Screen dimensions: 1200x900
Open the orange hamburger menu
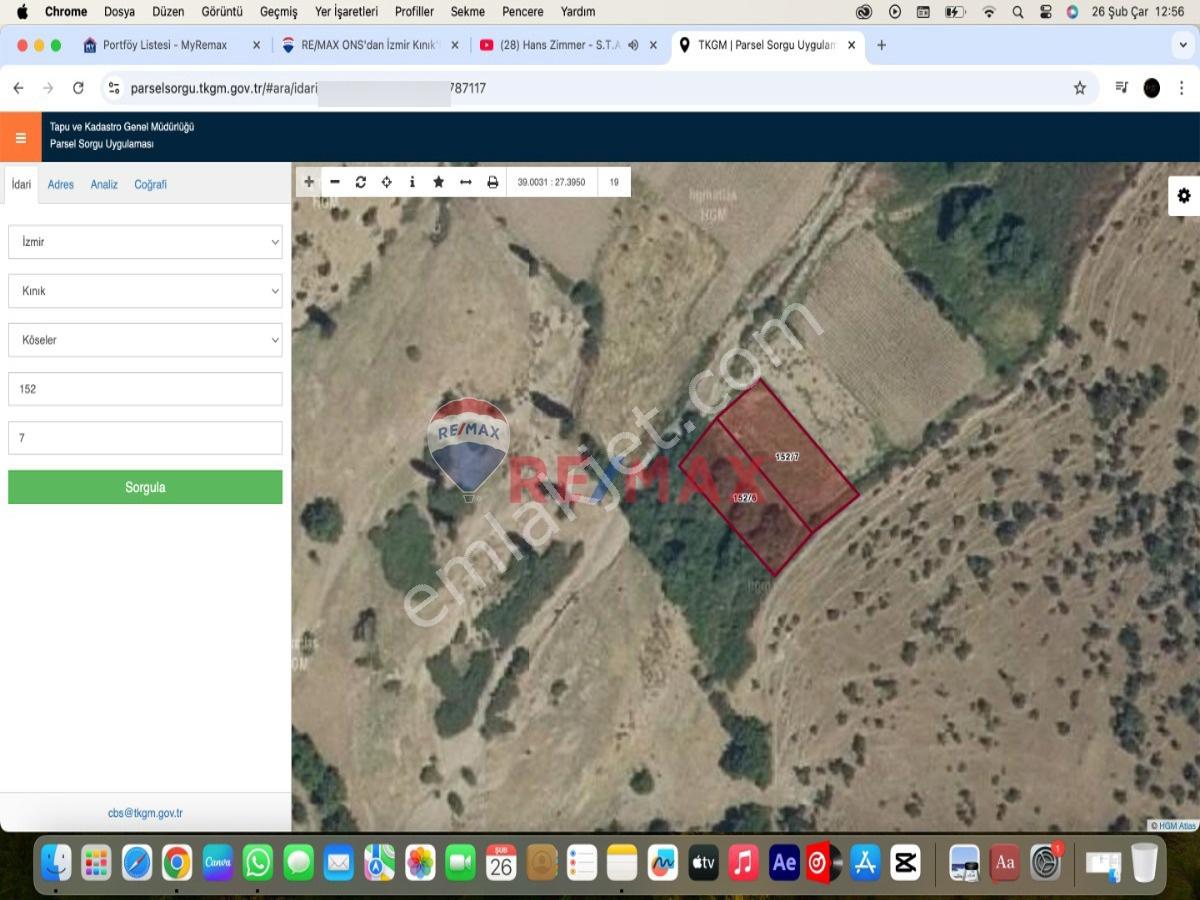[20, 137]
